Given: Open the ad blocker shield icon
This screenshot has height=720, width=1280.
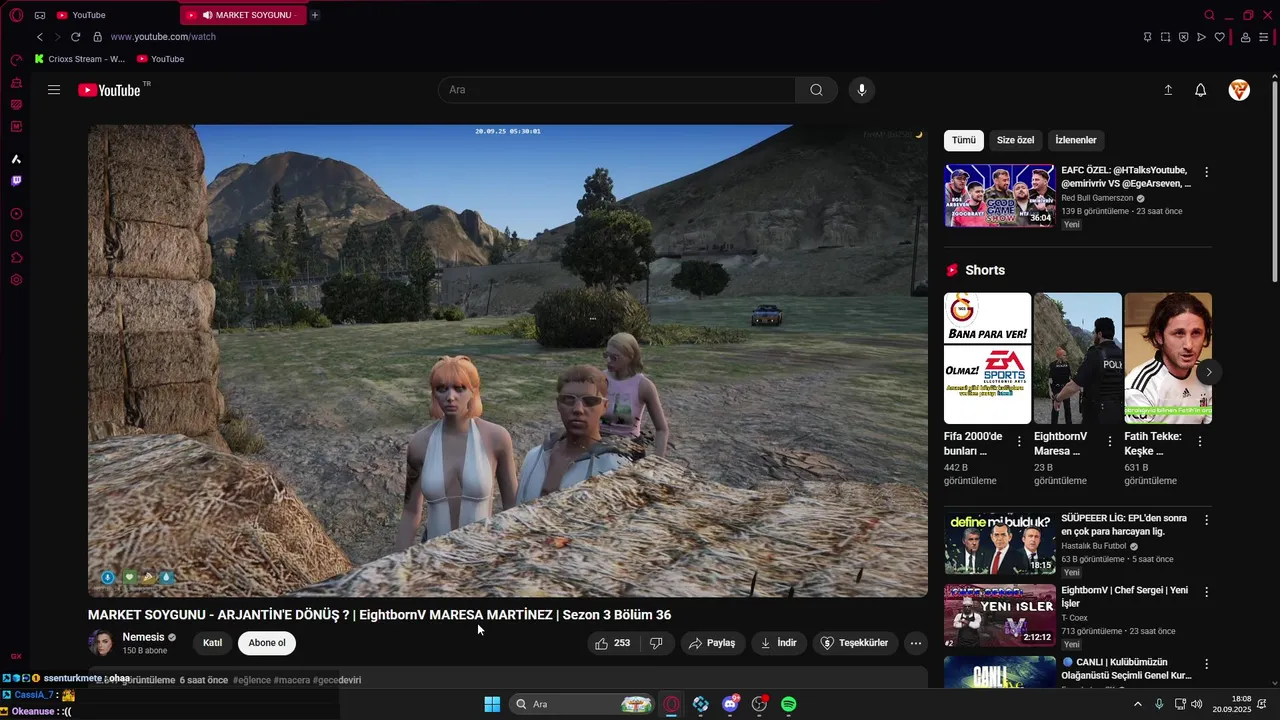Looking at the screenshot, I should (1183, 37).
